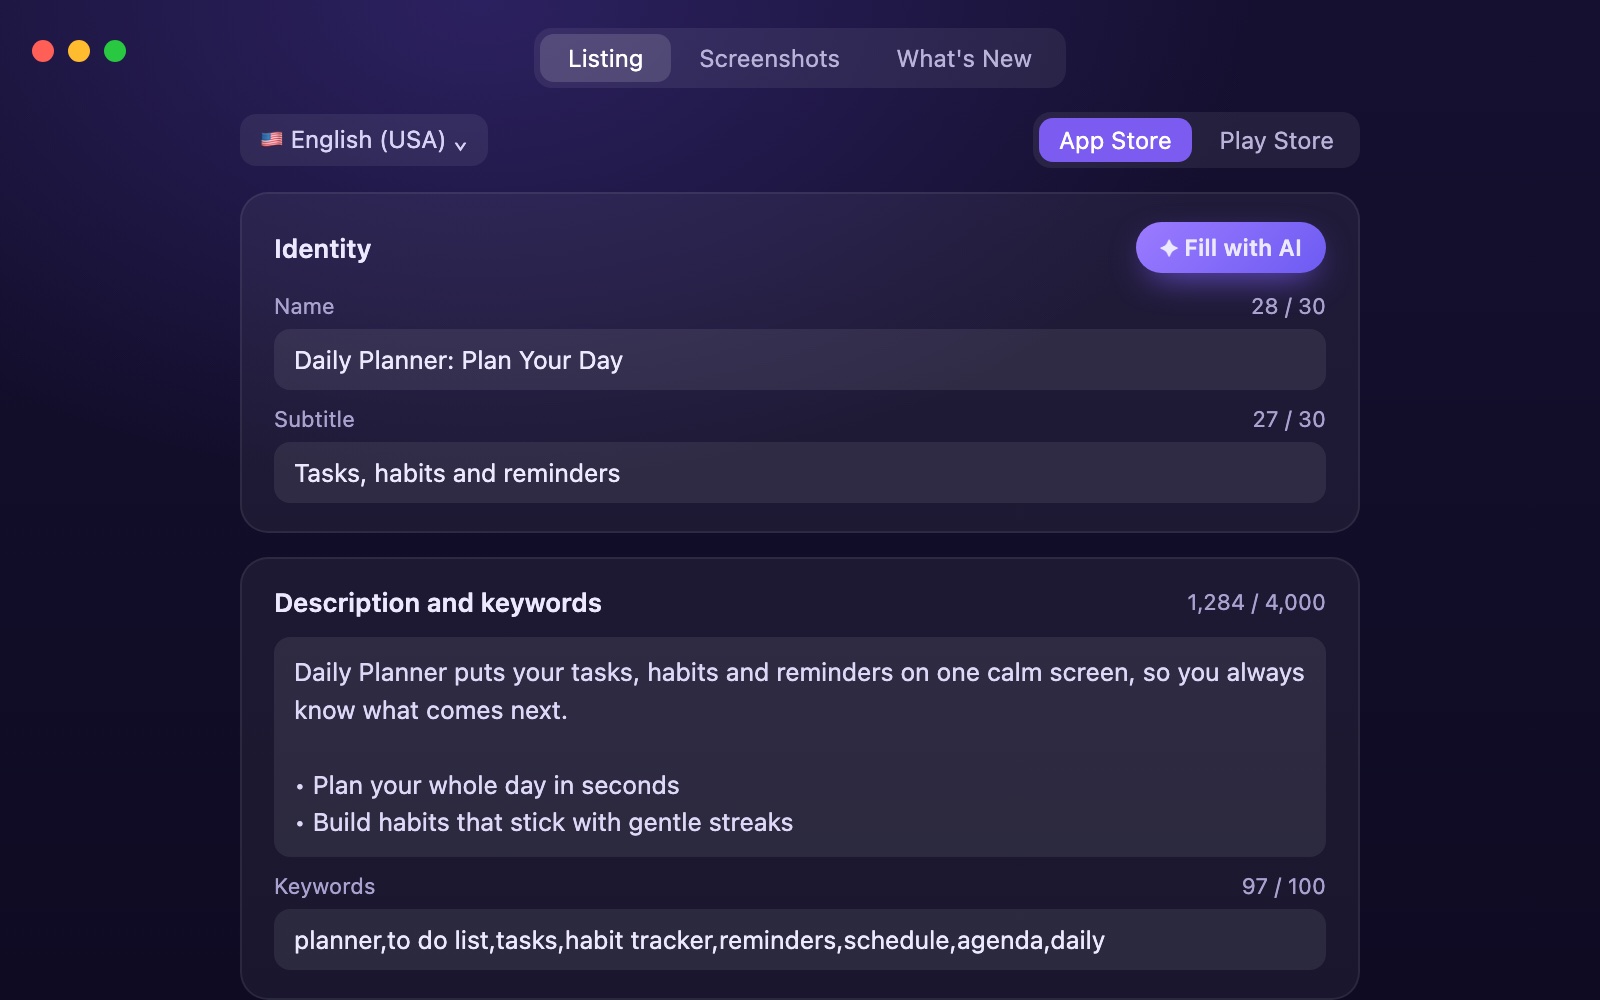Click the sparkle icon in Fill with AI

[x=1168, y=248]
